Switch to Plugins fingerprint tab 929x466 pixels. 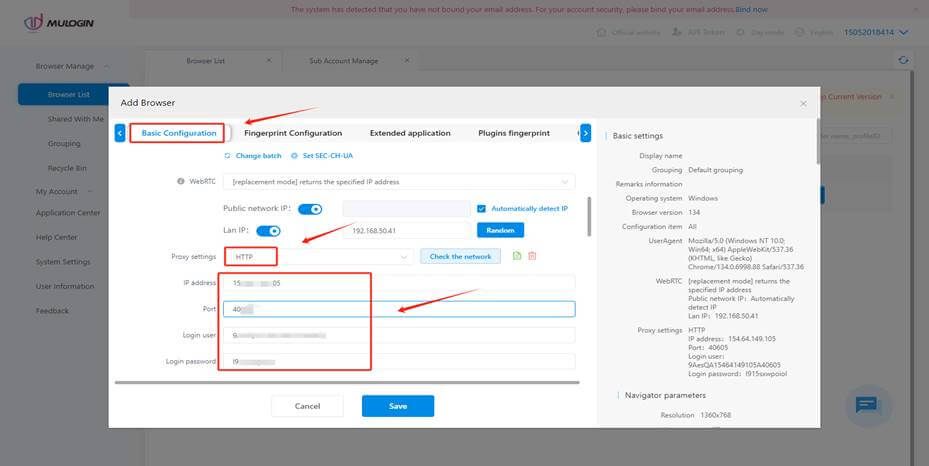point(514,133)
